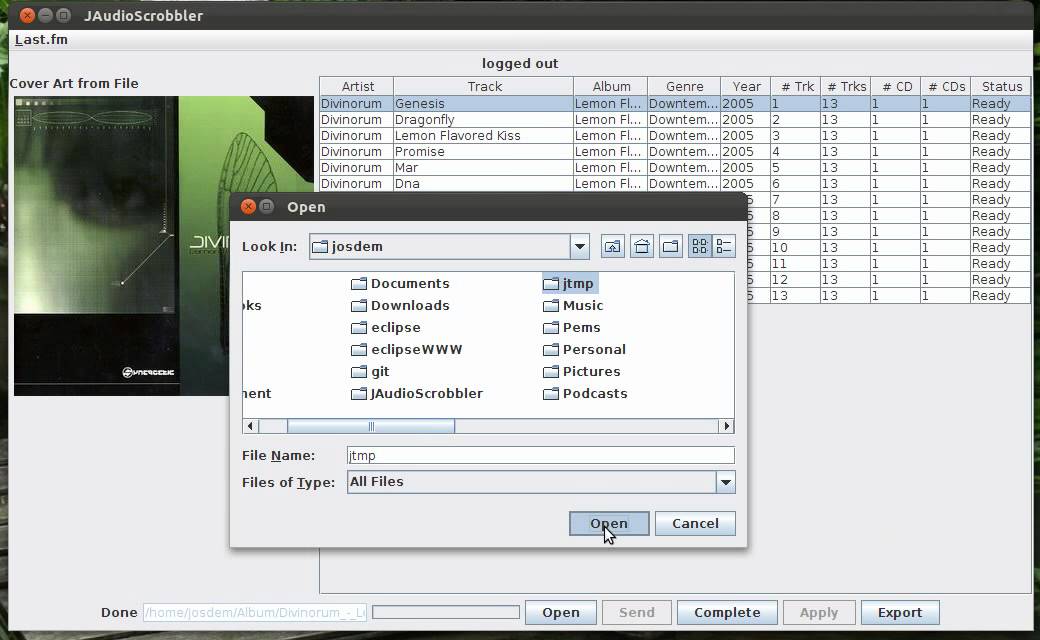Close the Open dialog with red button
Viewport: 1040px width, 640px height.
(x=248, y=206)
